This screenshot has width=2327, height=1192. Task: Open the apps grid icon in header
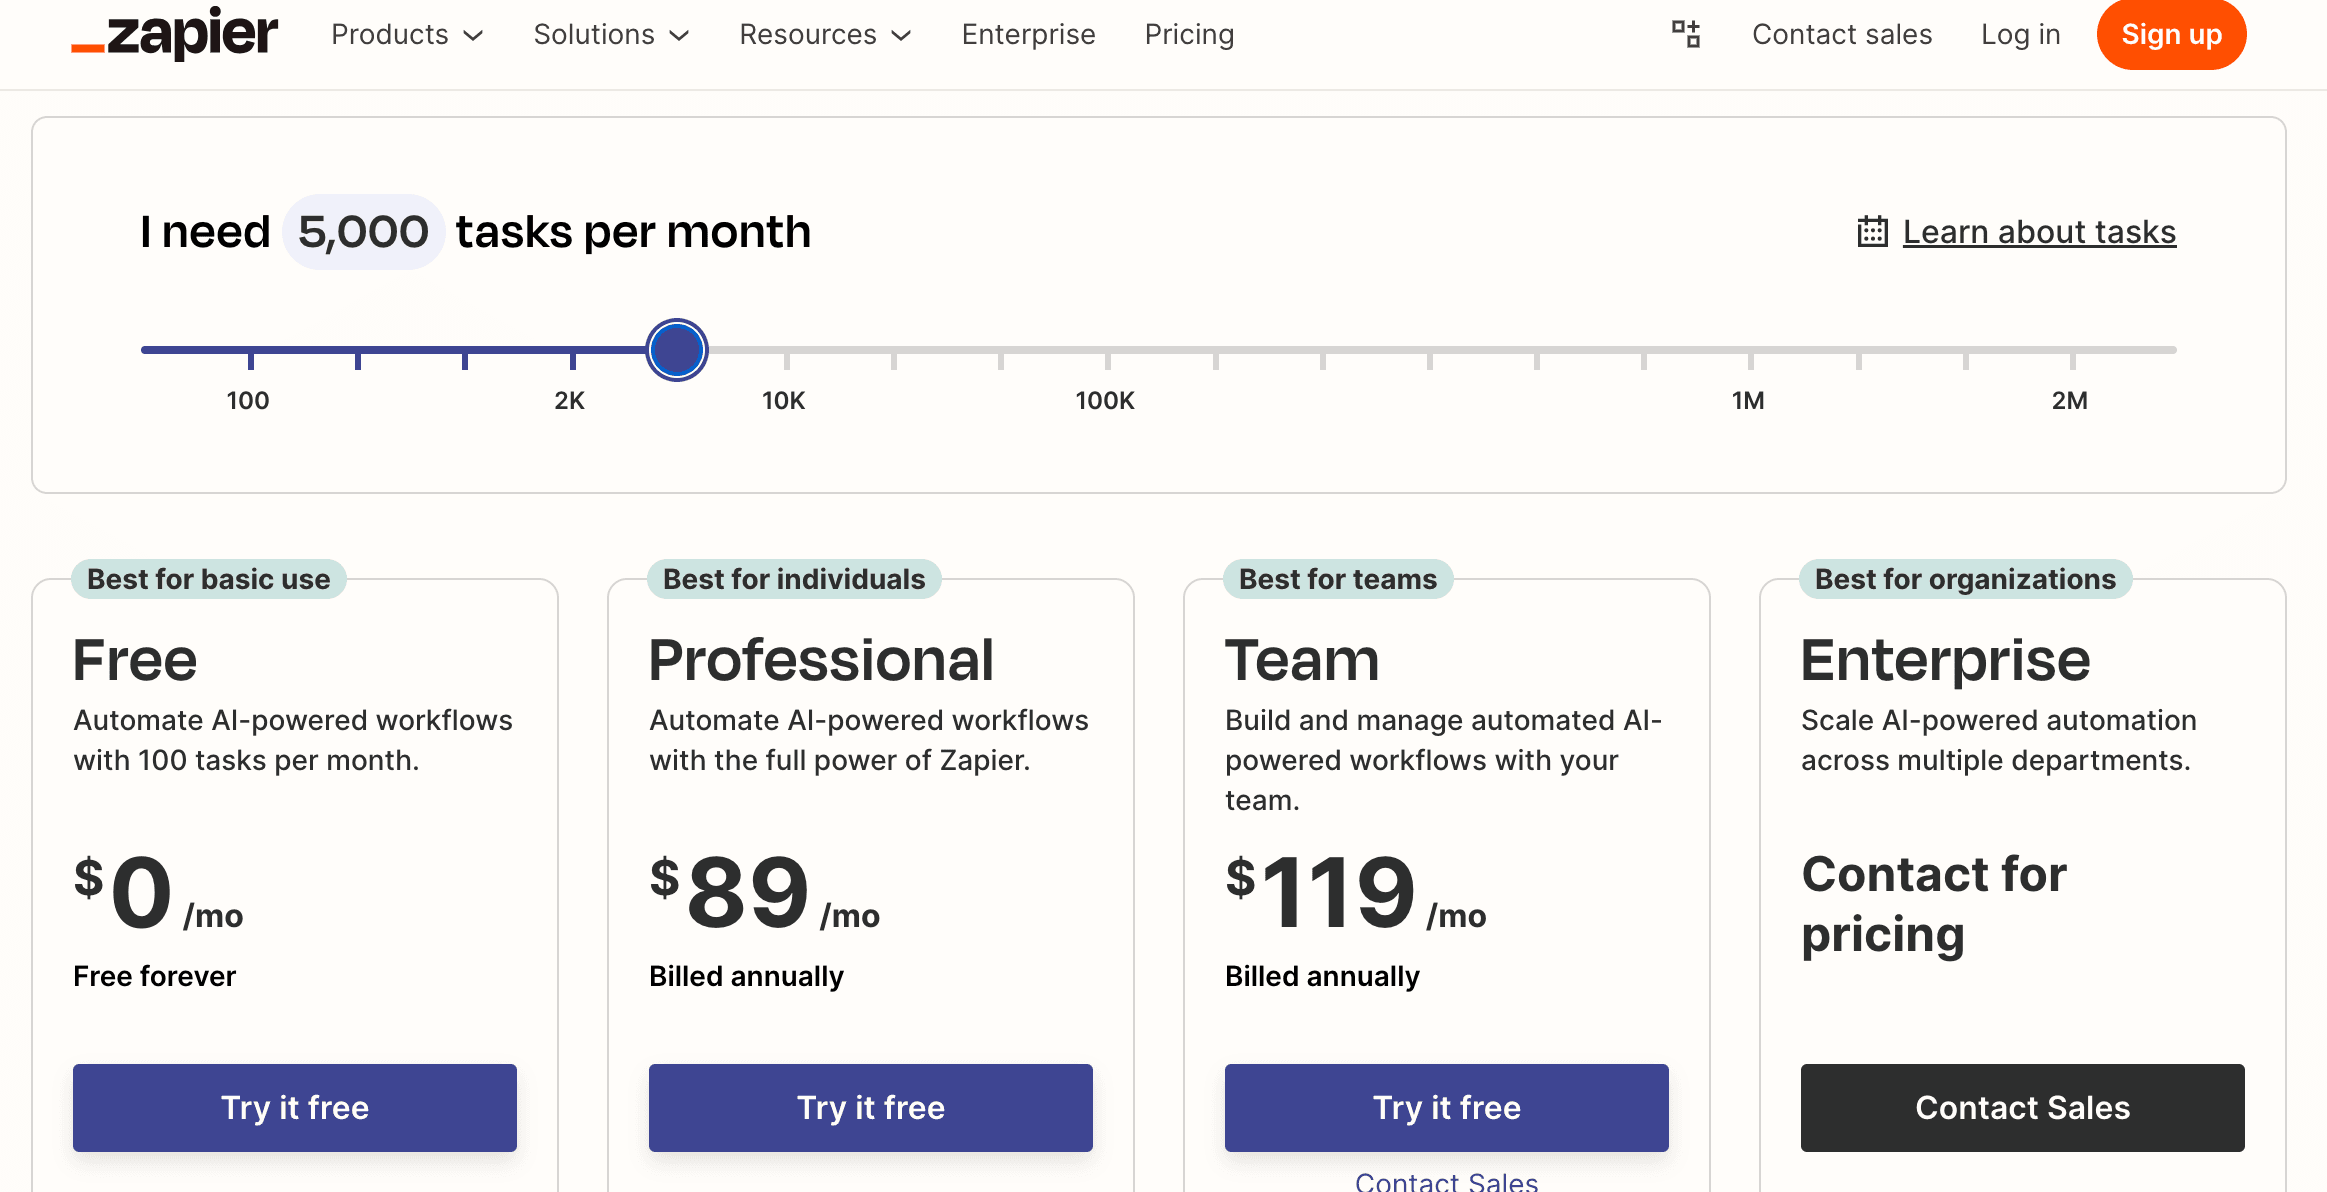pyautogui.click(x=1686, y=34)
